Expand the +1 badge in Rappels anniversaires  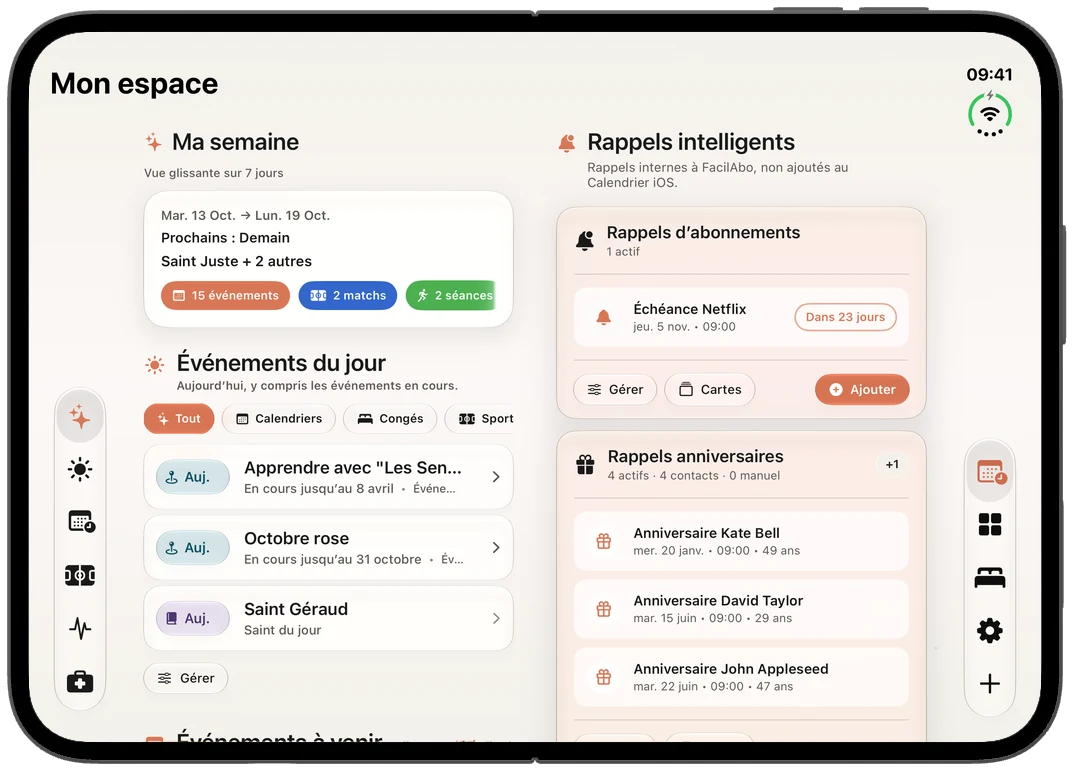(892, 464)
